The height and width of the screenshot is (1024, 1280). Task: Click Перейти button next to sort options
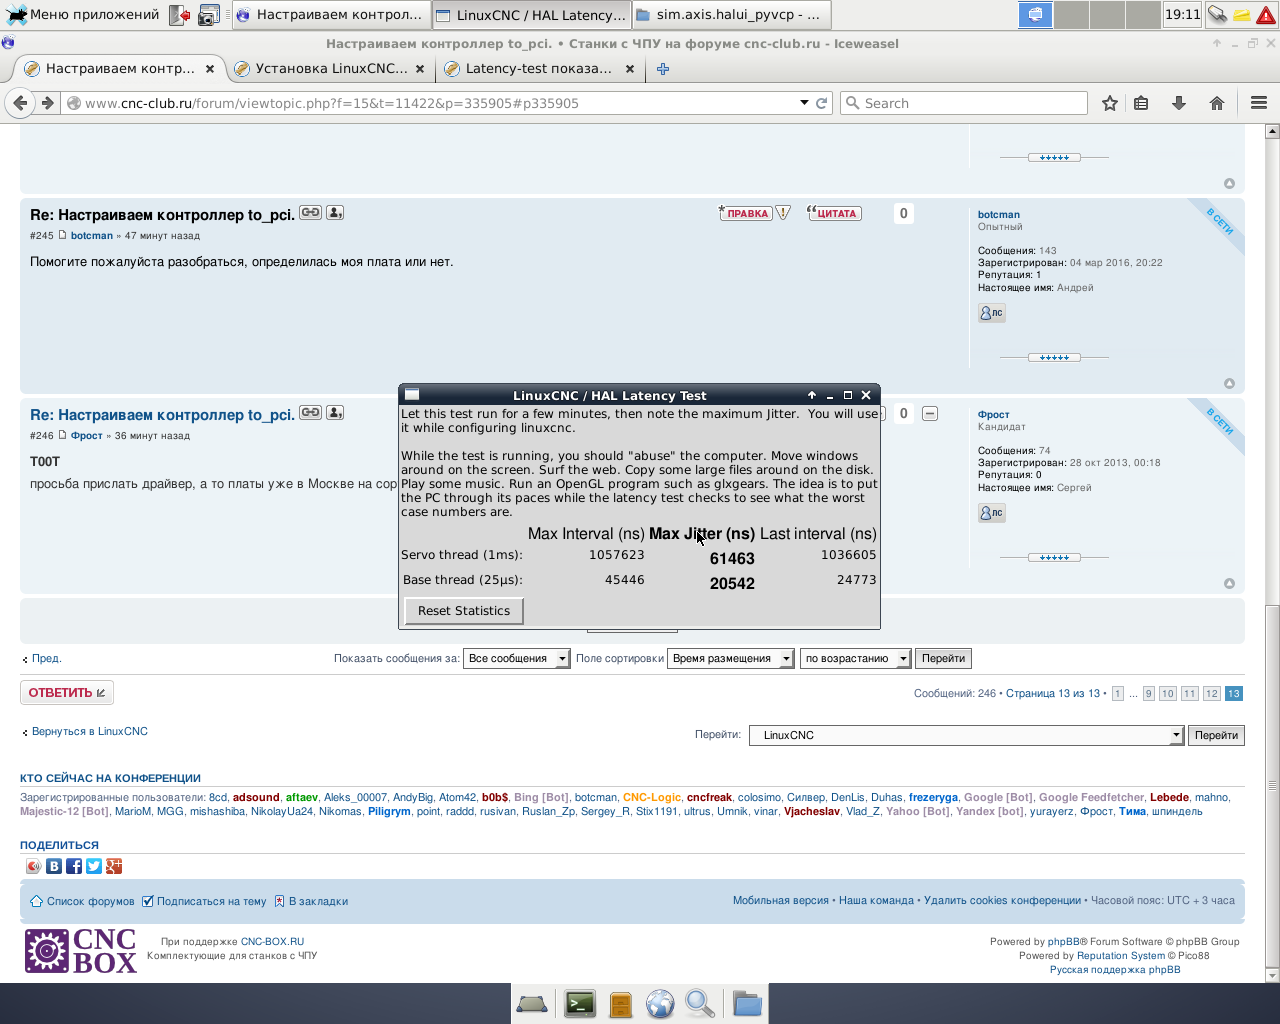943,658
